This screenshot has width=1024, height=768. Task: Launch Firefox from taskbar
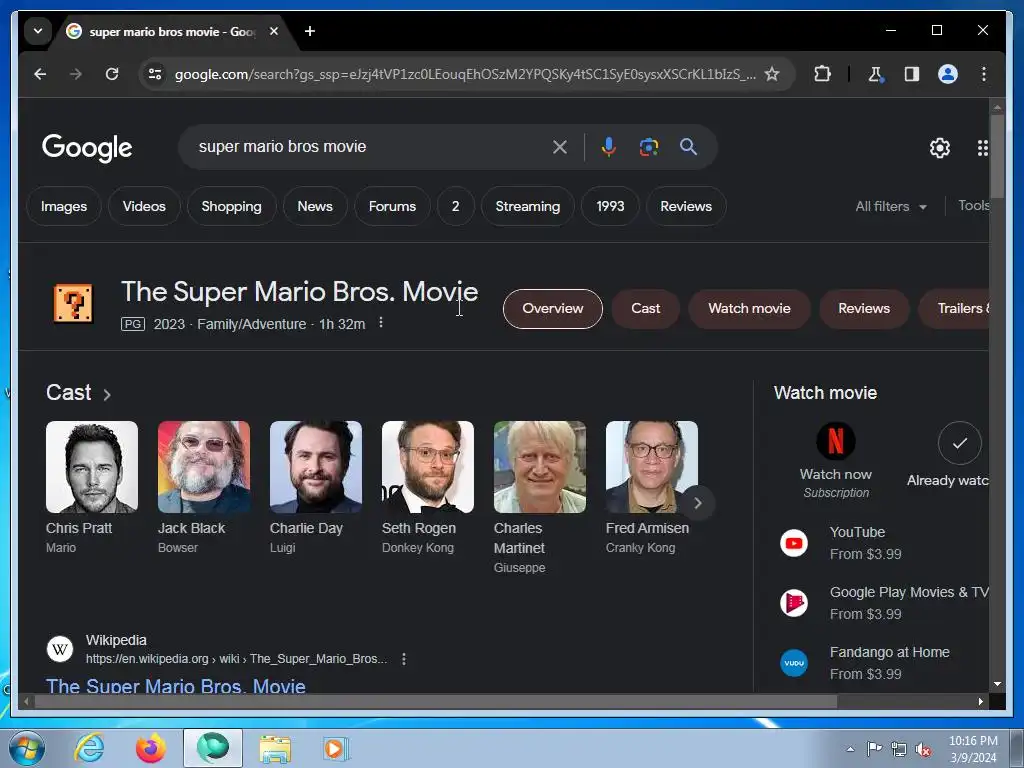151,748
